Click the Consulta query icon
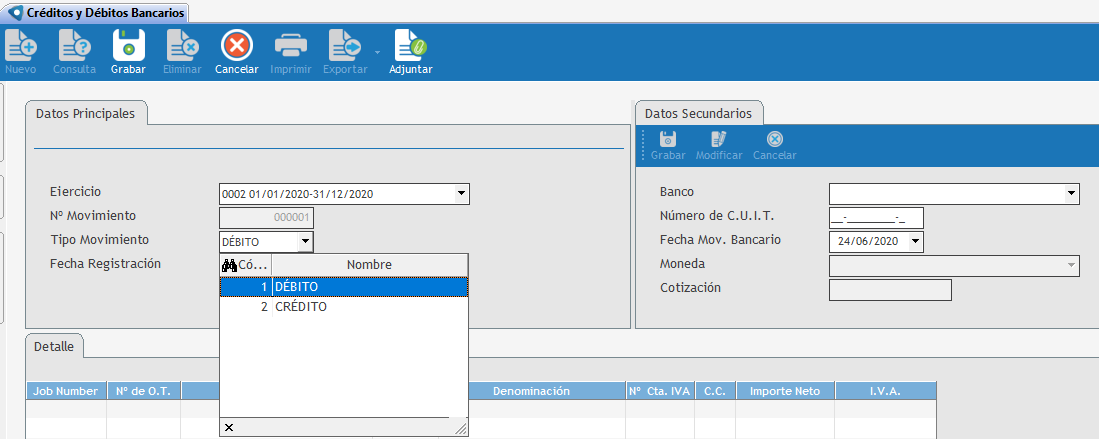 [x=74, y=46]
